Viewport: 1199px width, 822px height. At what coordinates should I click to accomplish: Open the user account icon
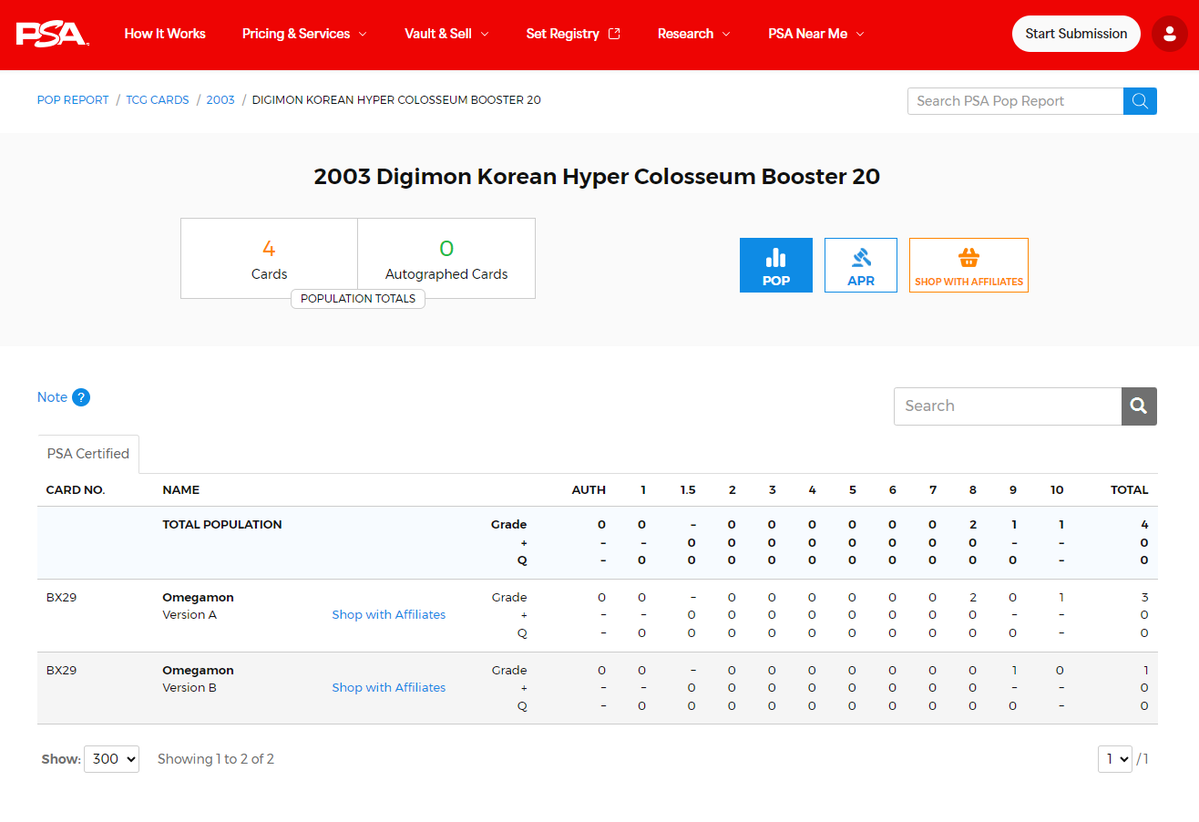(1169, 34)
